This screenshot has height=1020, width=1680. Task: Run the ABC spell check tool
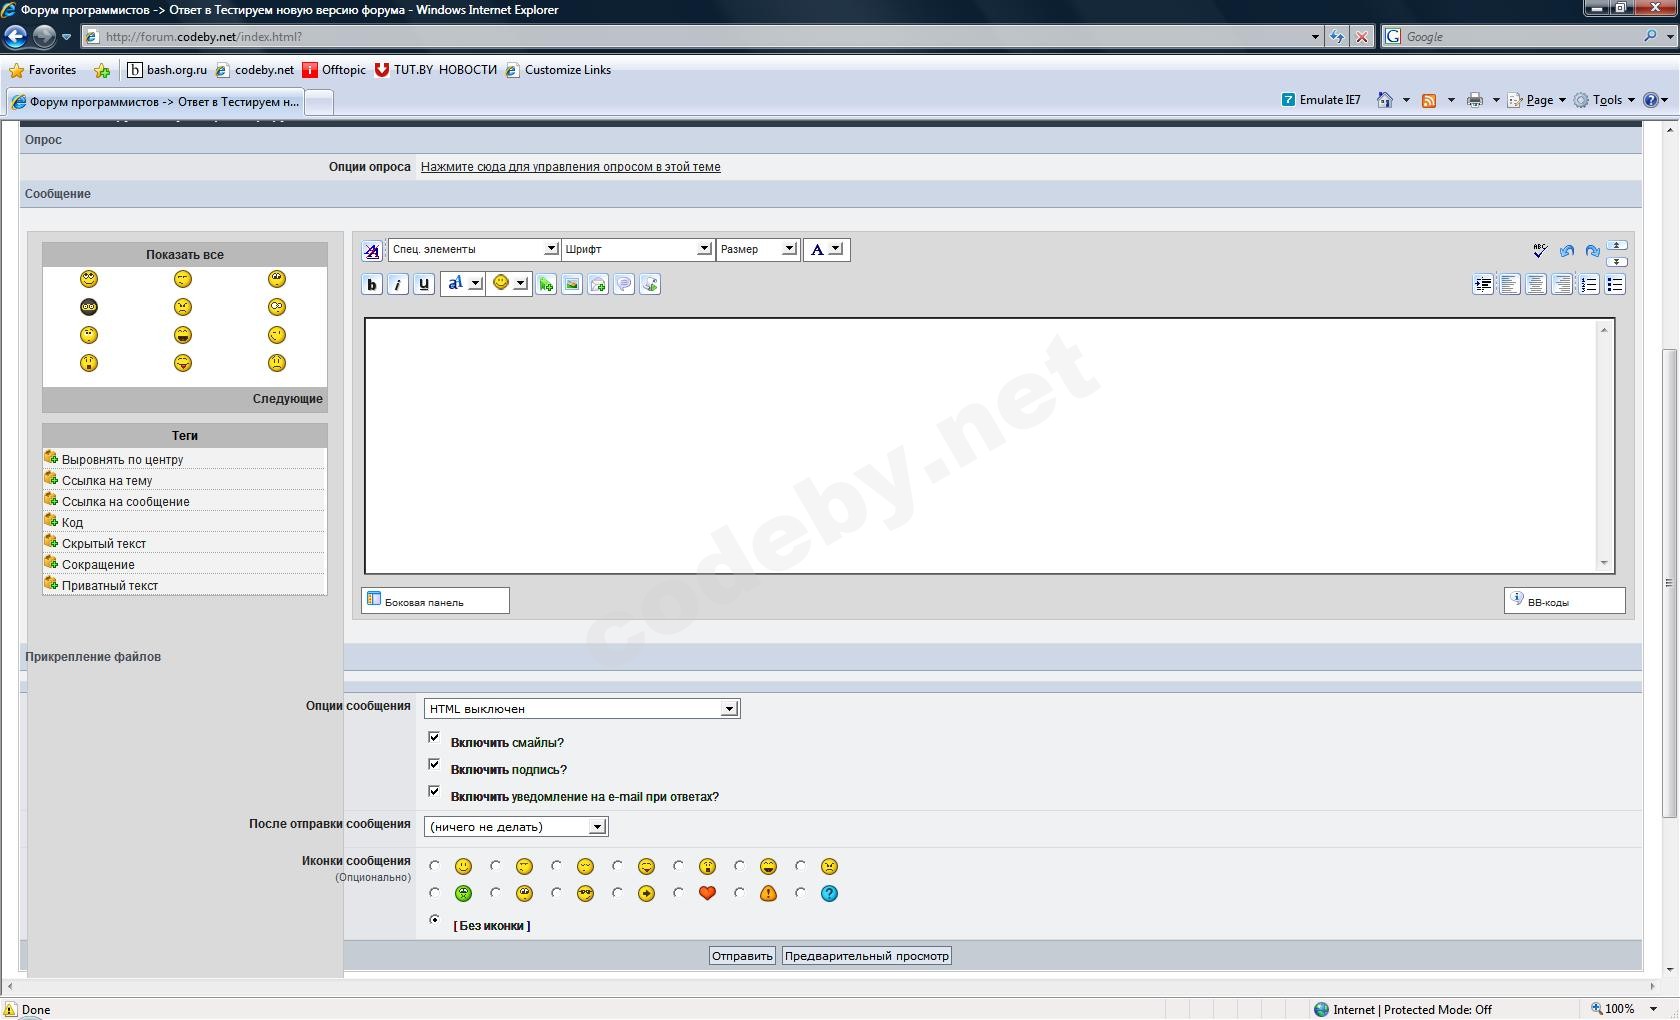[1540, 250]
